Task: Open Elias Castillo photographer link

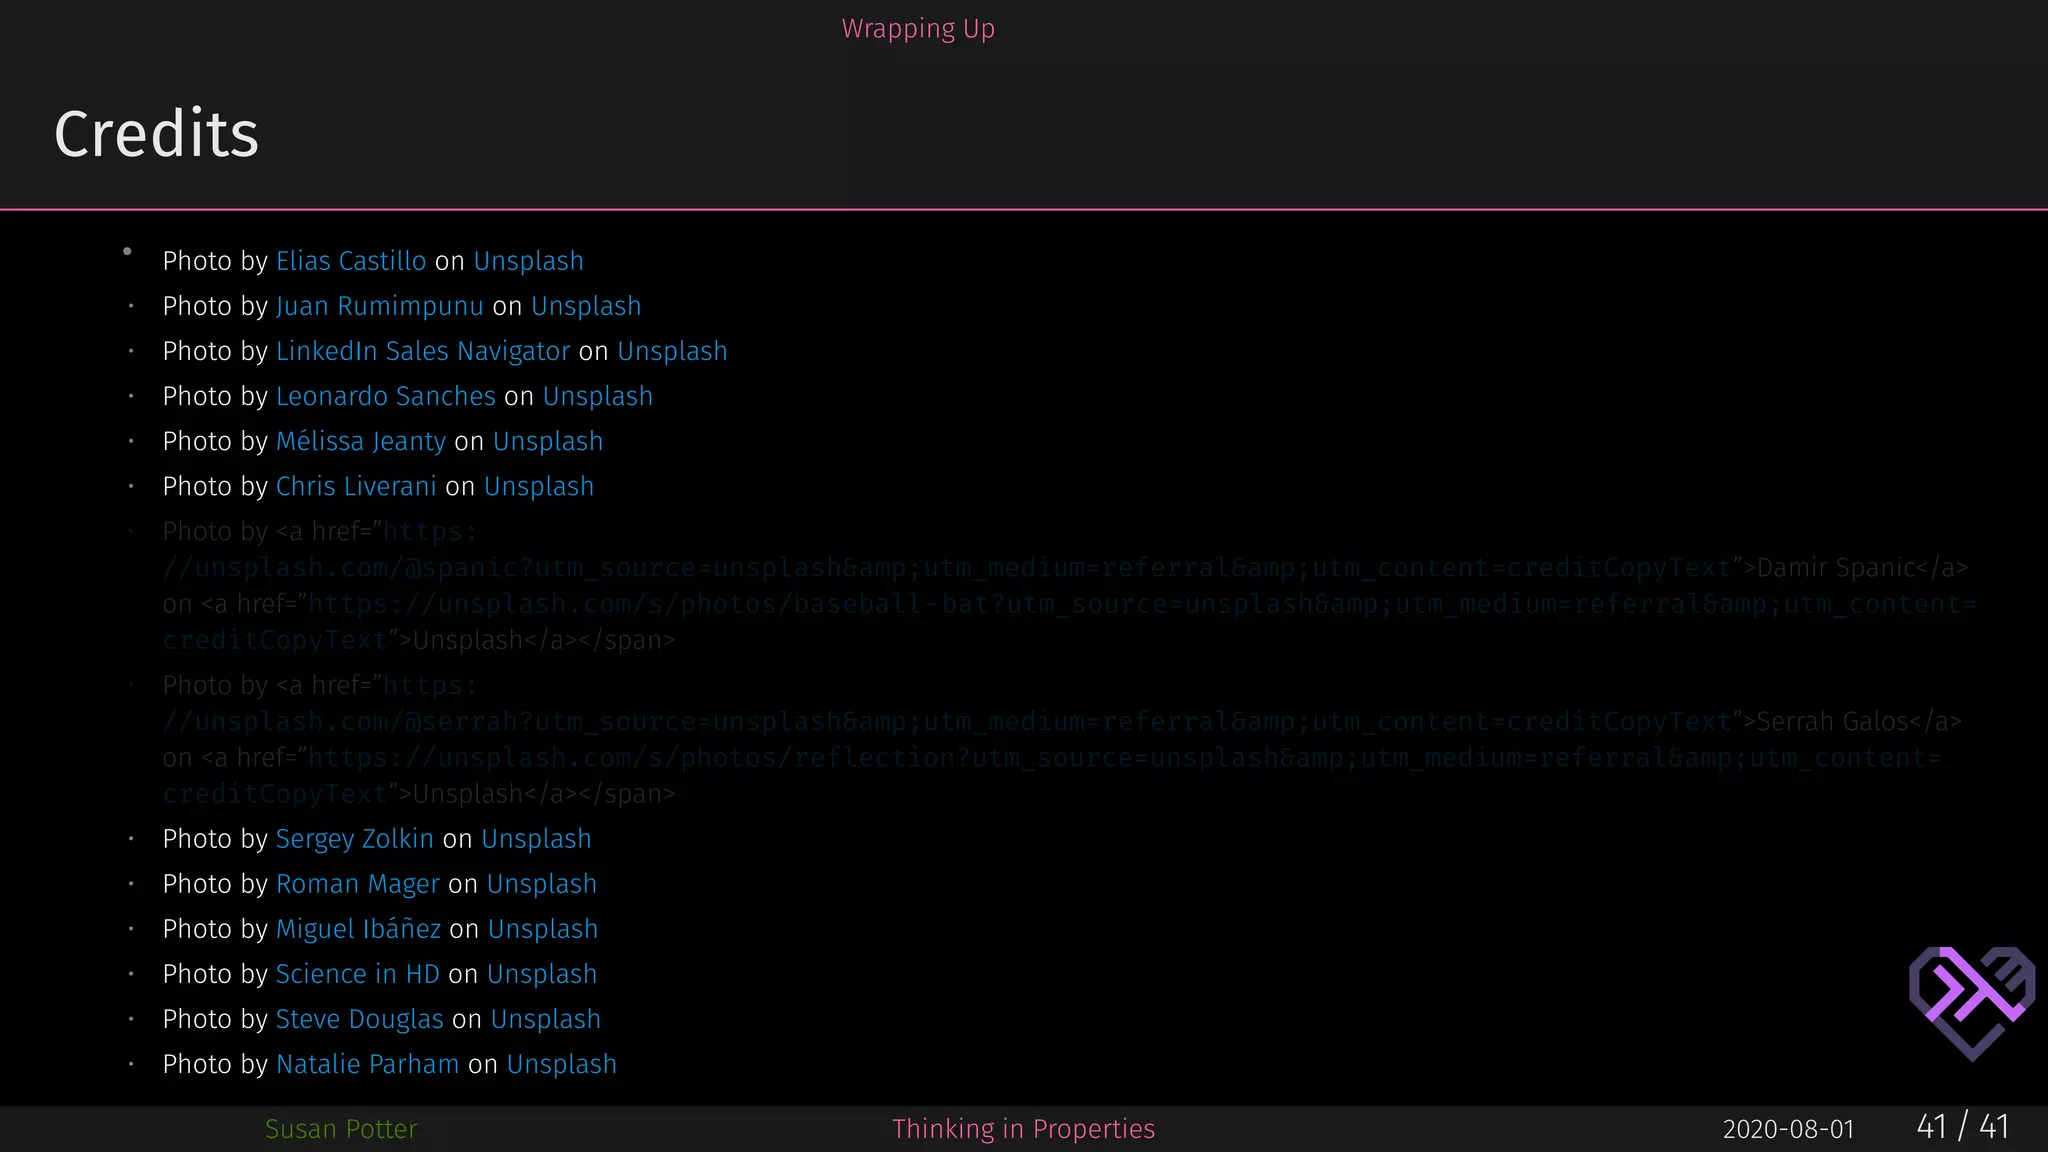Action: (351, 261)
